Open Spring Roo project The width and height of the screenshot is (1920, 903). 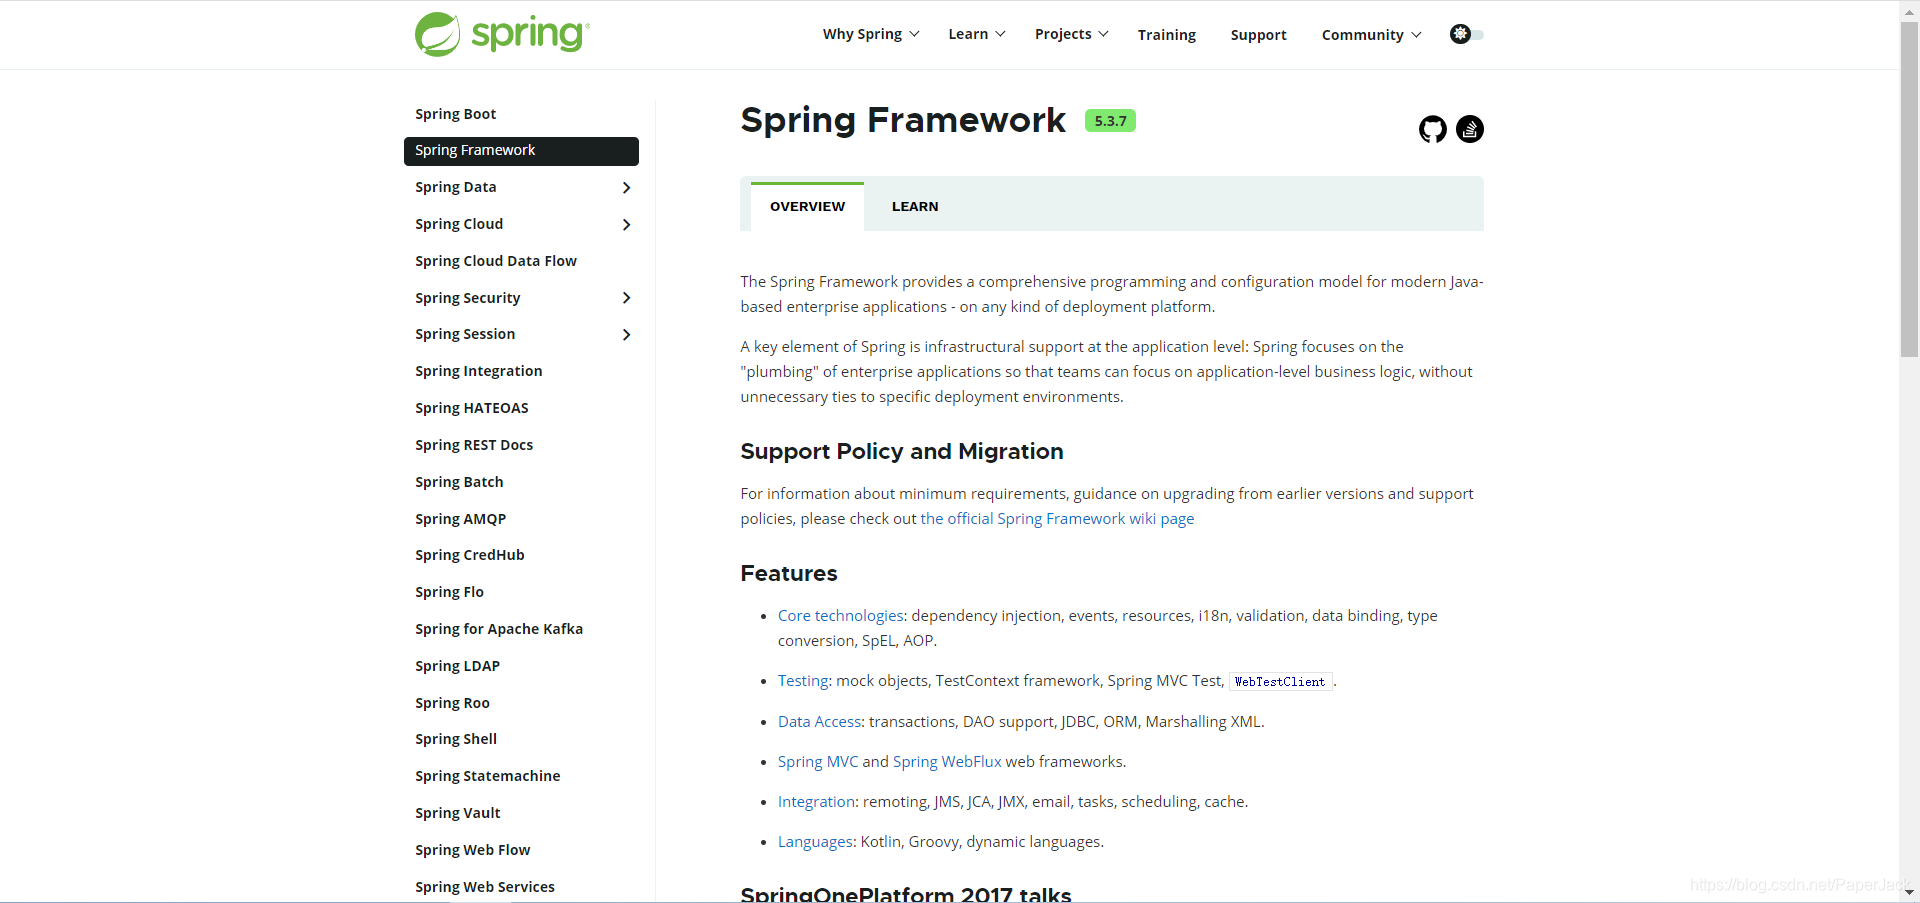pyautogui.click(x=452, y=703)
